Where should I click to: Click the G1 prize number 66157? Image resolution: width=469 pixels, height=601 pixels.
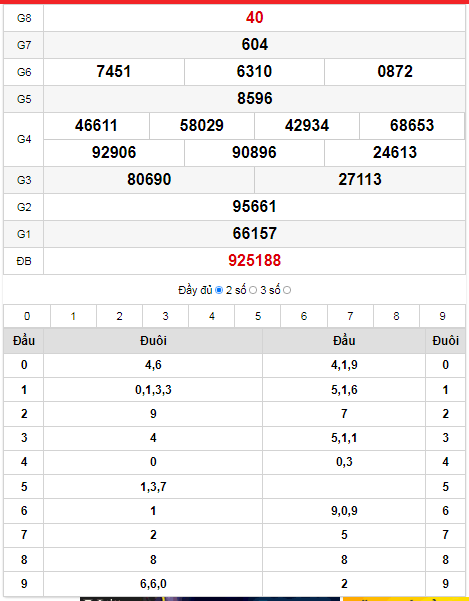click(x=254, y=233)
